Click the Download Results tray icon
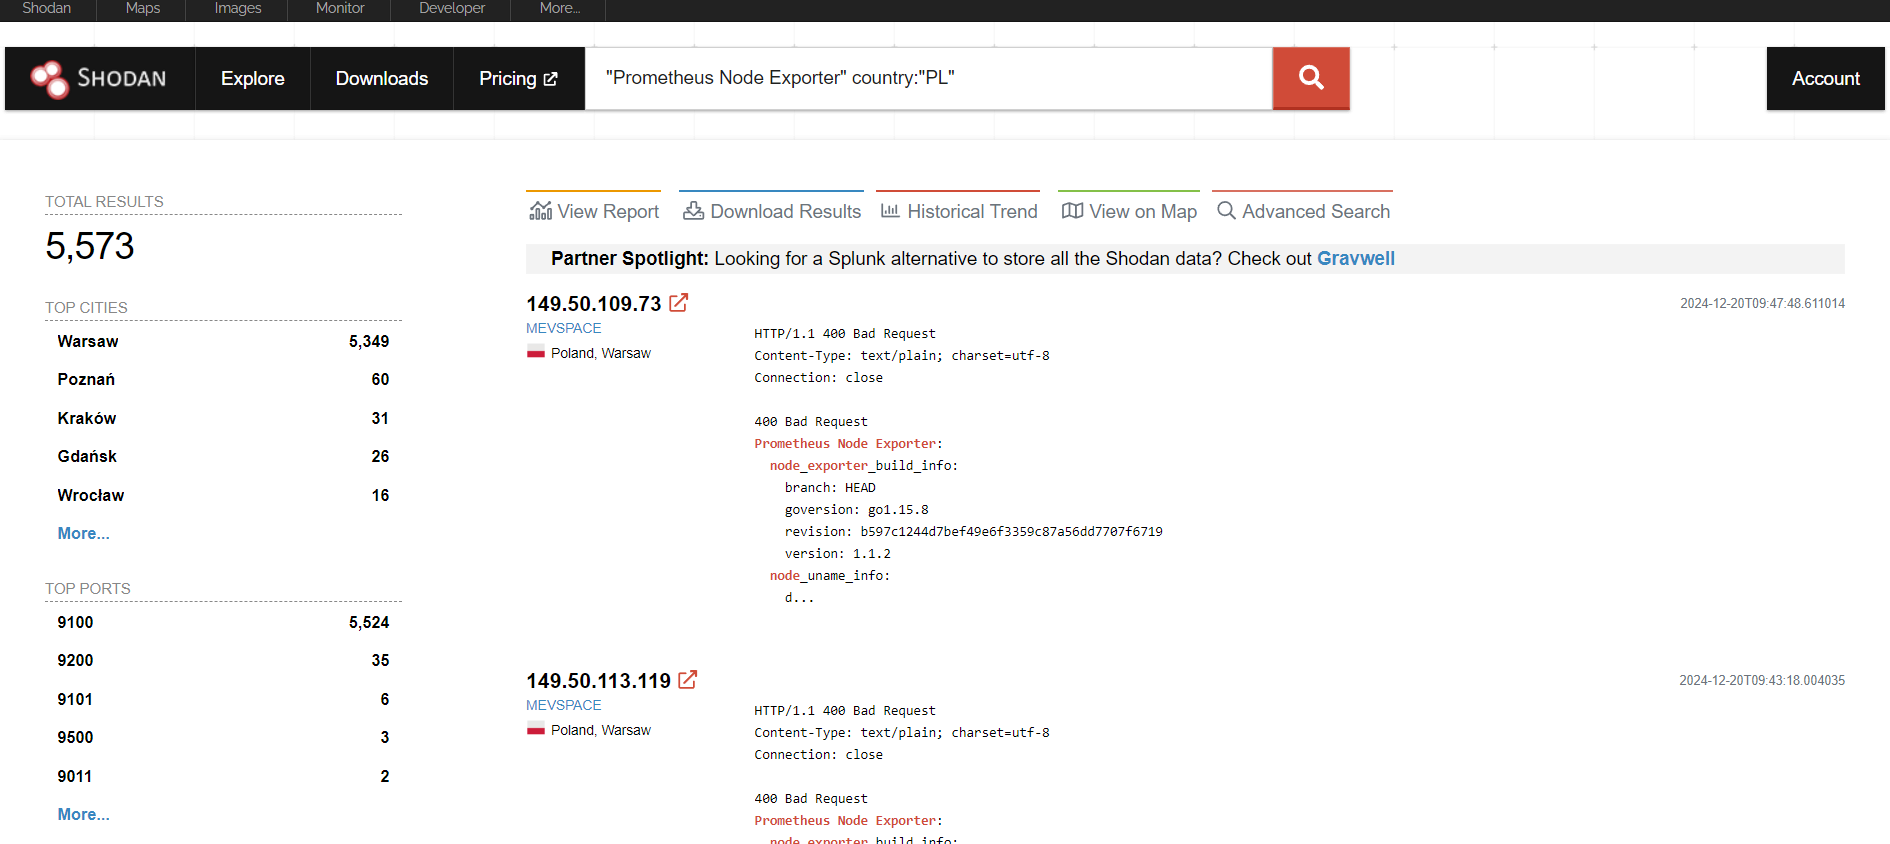This screenshot has width=1890, height=844. pos(693,211)
